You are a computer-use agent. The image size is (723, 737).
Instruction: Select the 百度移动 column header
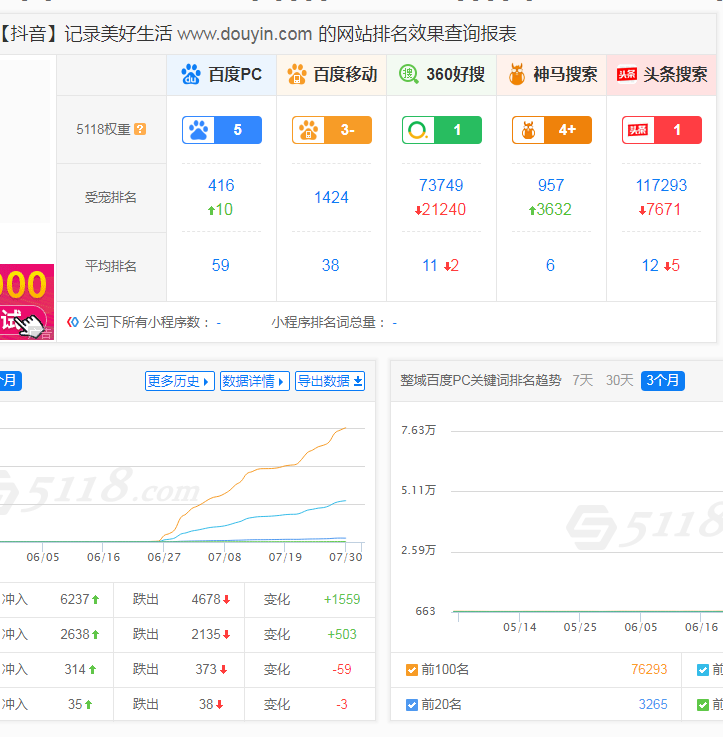click(332, 75)
